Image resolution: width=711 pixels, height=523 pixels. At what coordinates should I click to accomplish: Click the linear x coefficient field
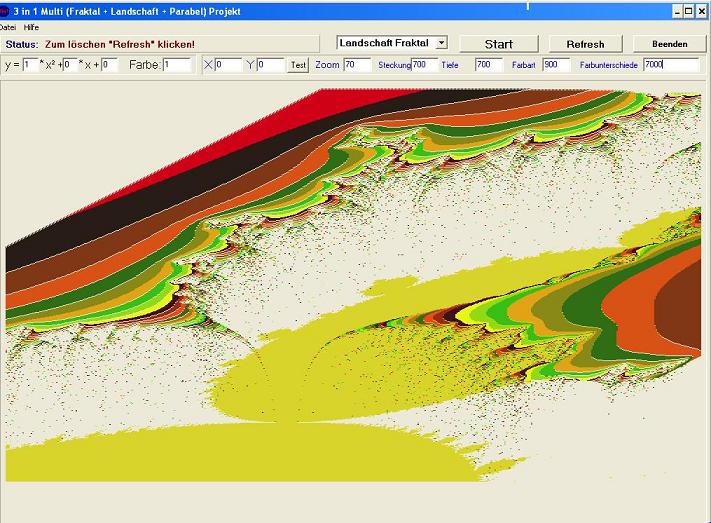click(69, 65)
